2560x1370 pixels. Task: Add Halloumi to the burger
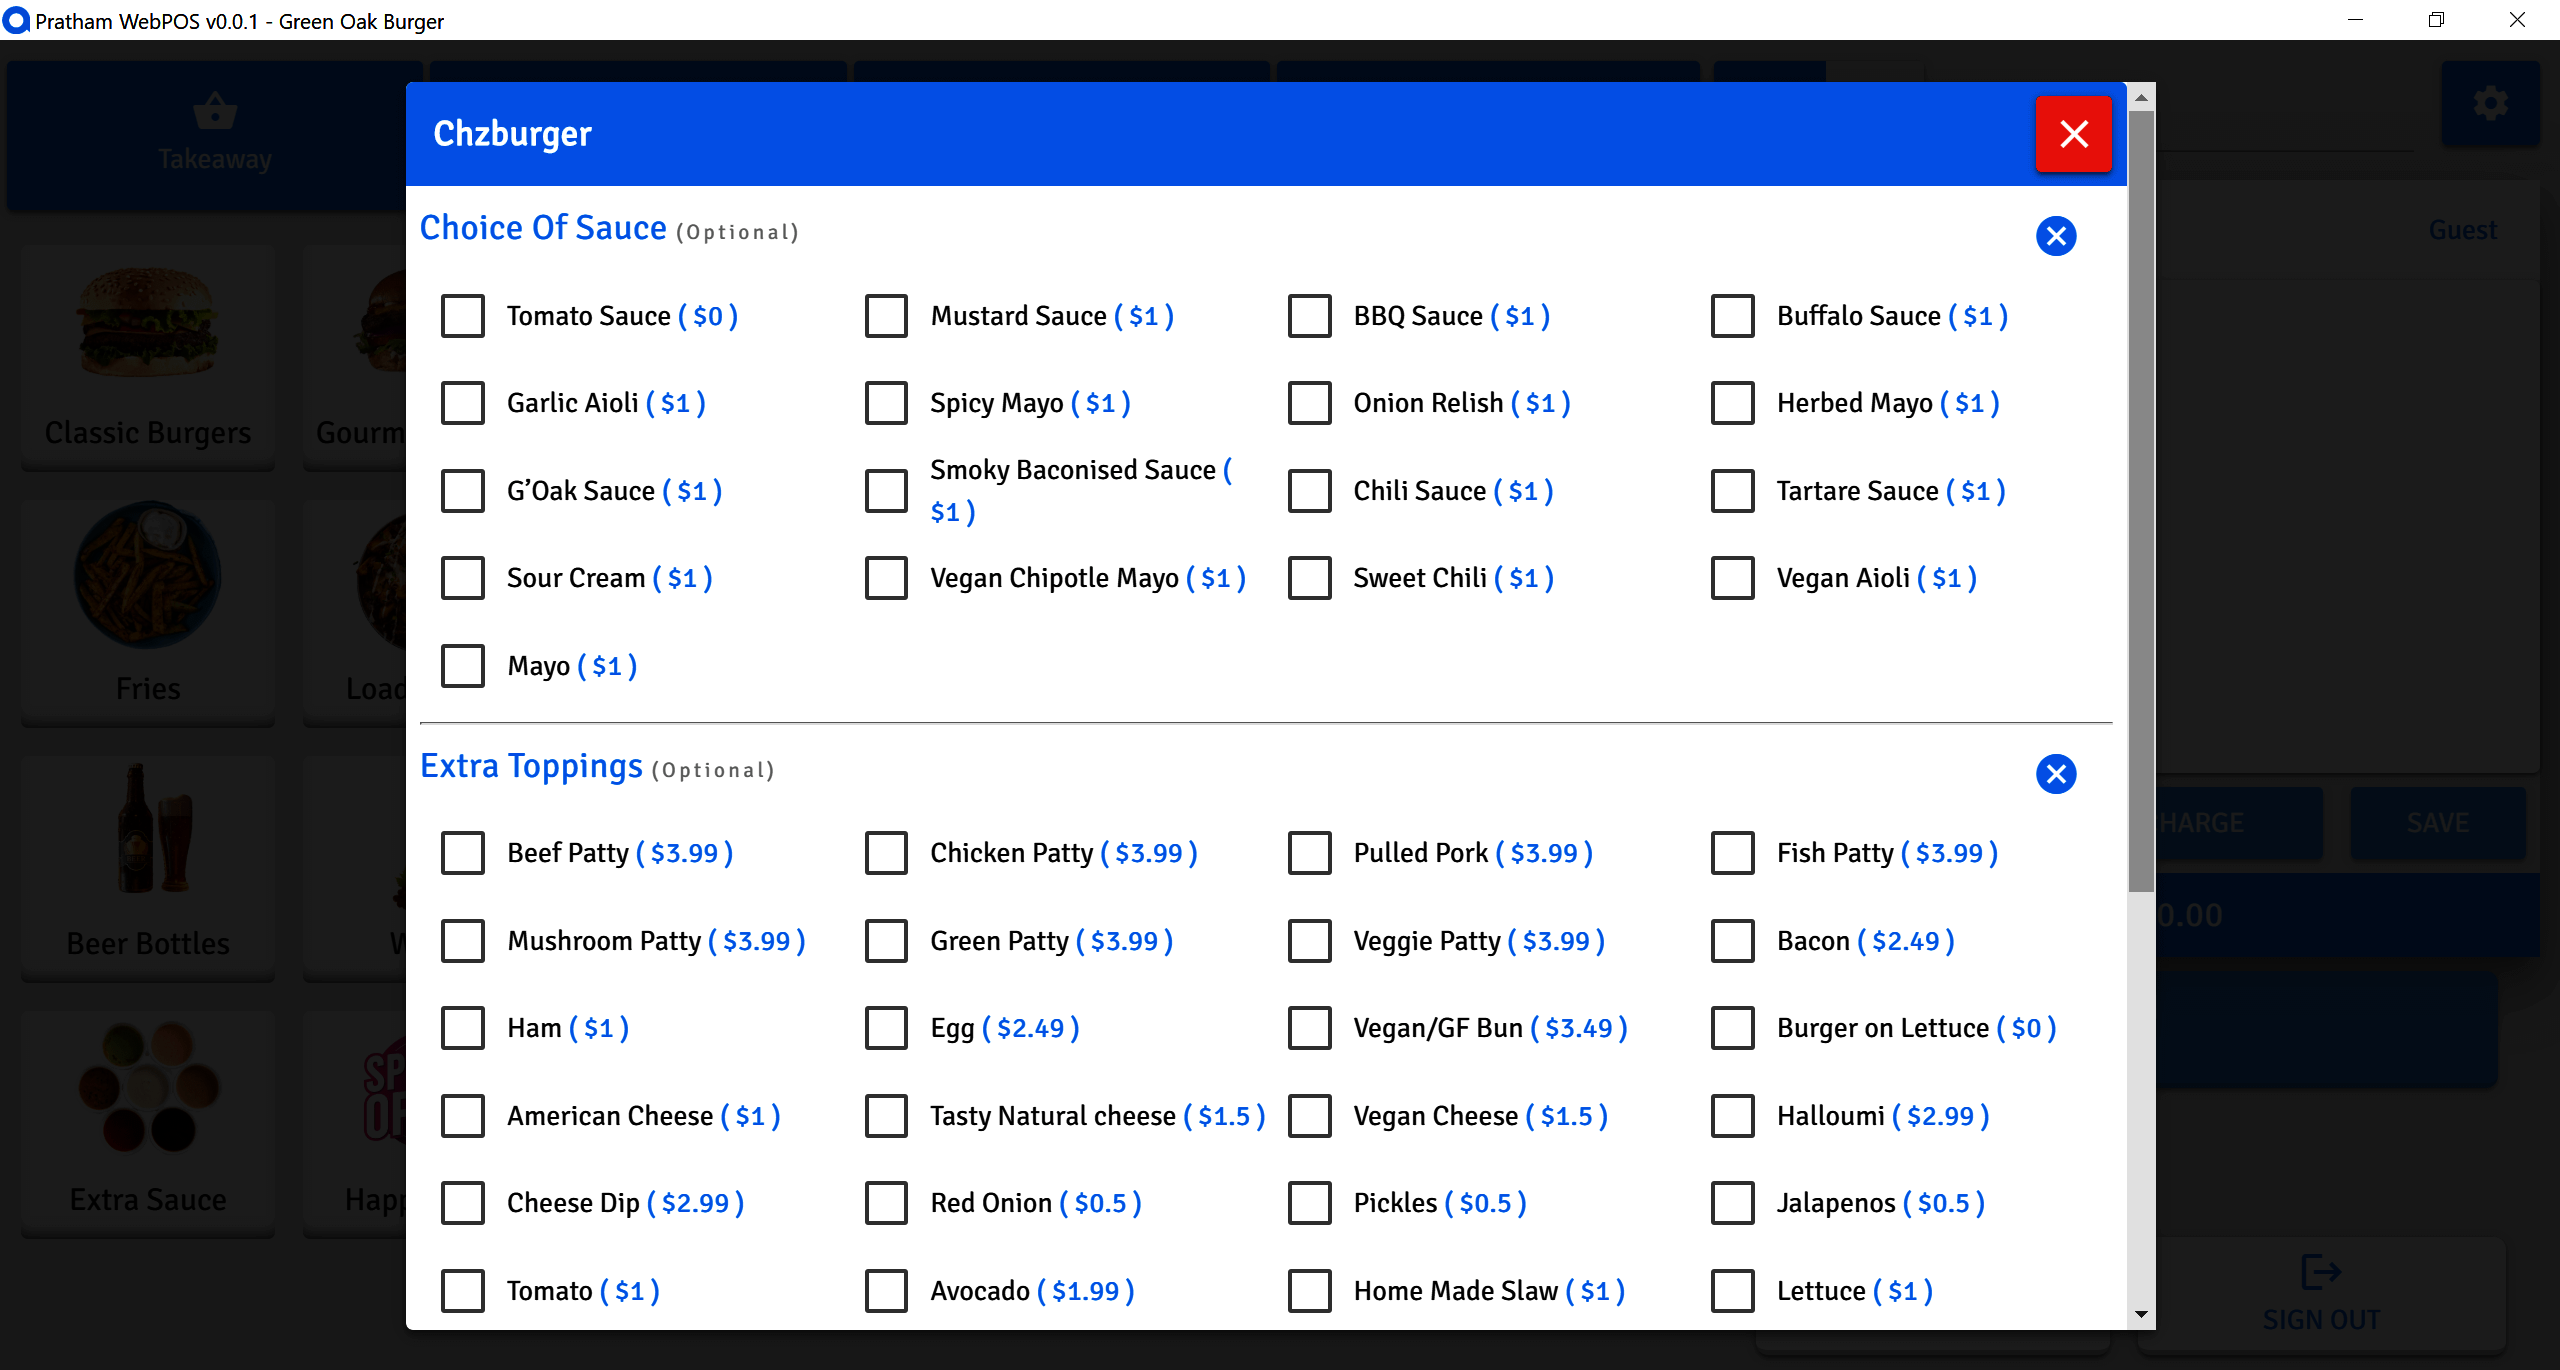[x=1732, y=1116]
